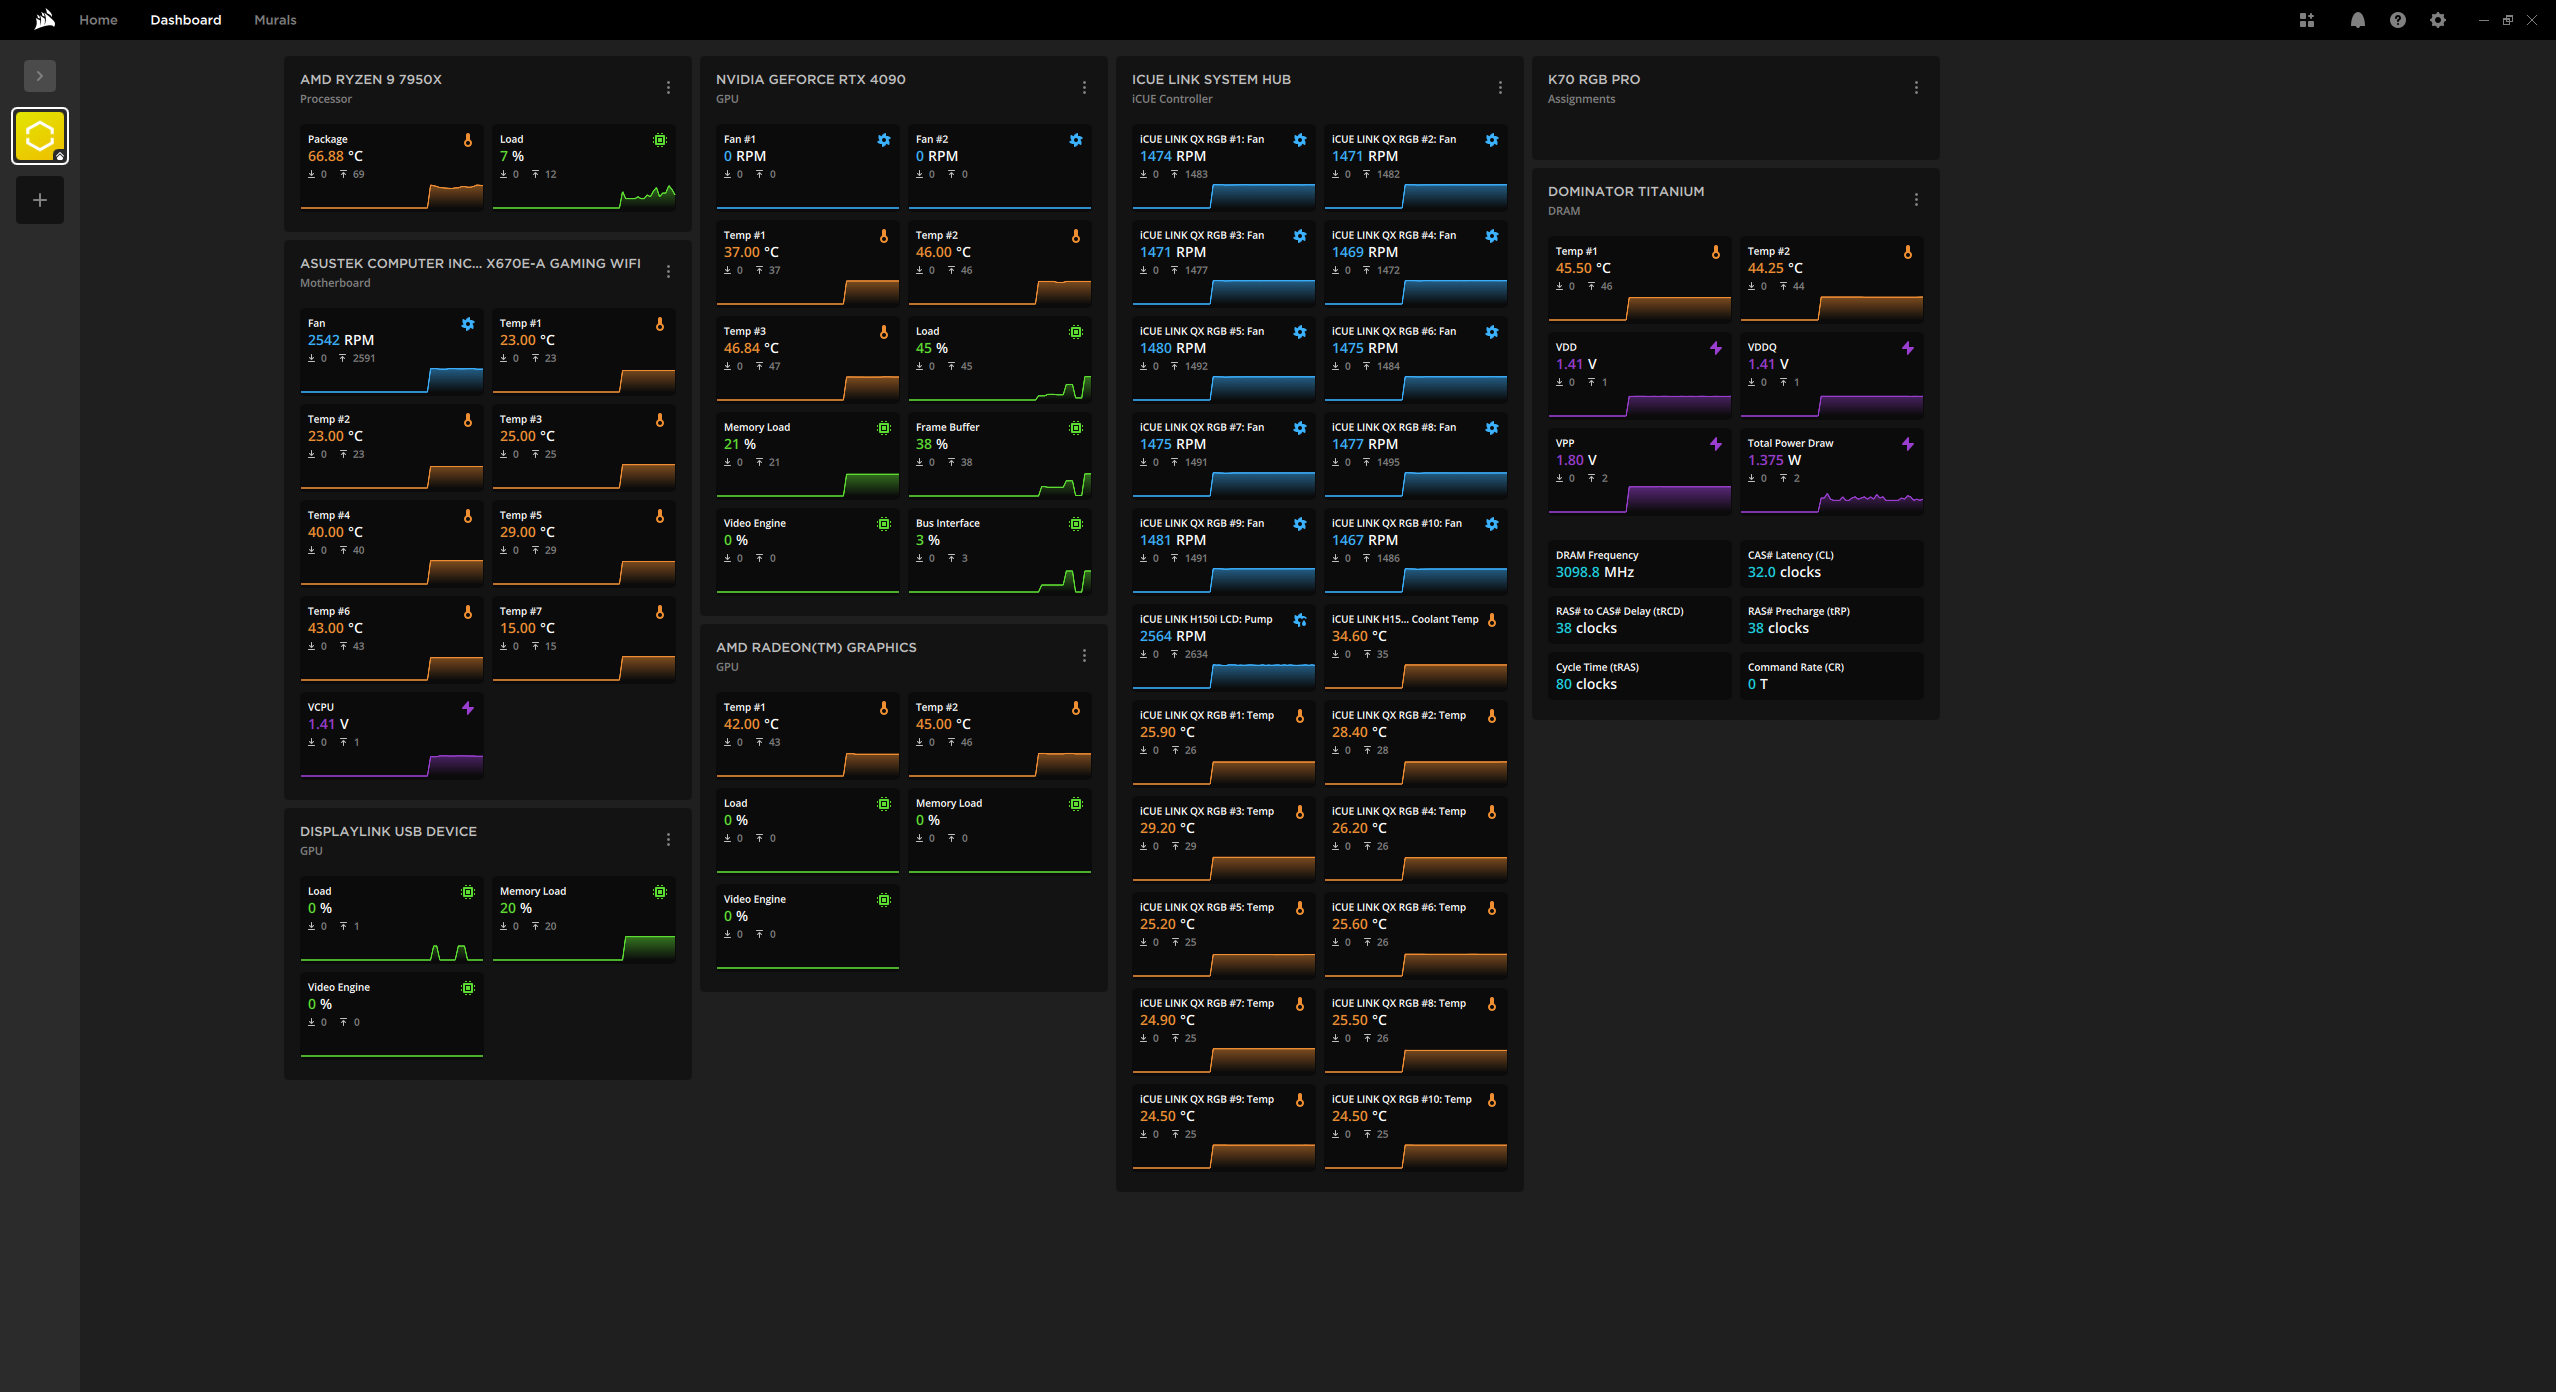Viewport: 2556px width, 1392px height.
Task: Open Dominator Titanium options menu
Action: [1916, 200]
